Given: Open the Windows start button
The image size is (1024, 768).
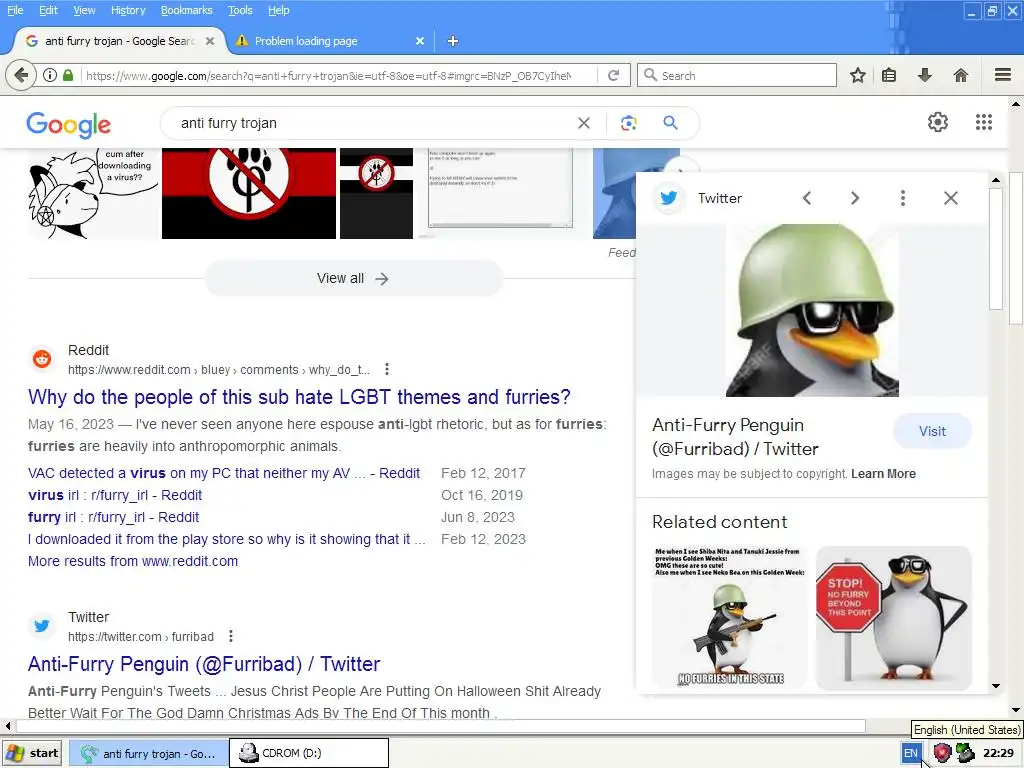Looking at the screenshot, I should pyautogui.click(x=33, y=753).
